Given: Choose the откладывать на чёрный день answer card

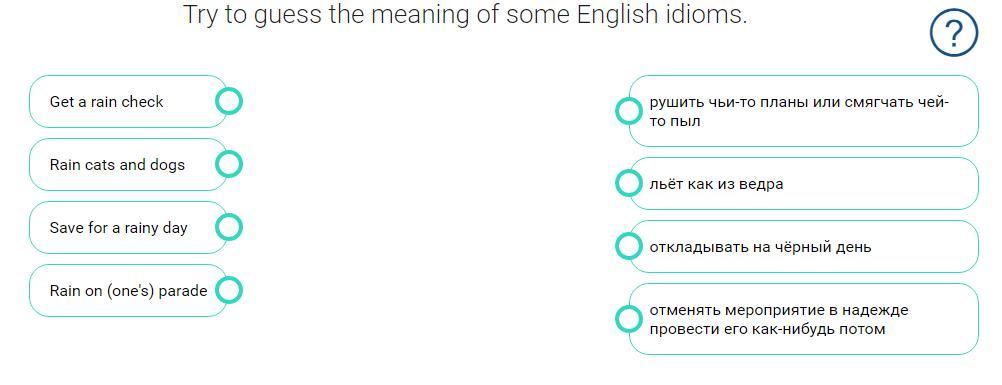Looking at the screenshot, I should (804, 246).
